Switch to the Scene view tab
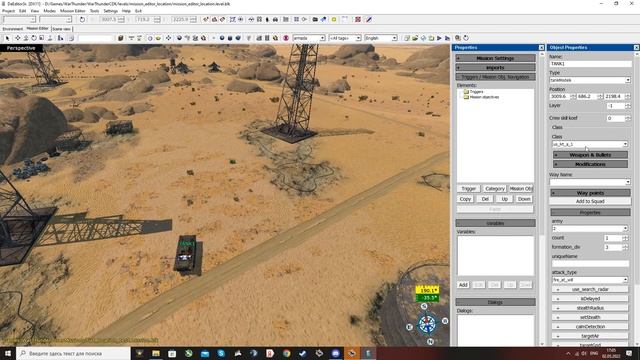Image resolution: width=640 pixels, height=360 pixels. [x=61, y=29]
